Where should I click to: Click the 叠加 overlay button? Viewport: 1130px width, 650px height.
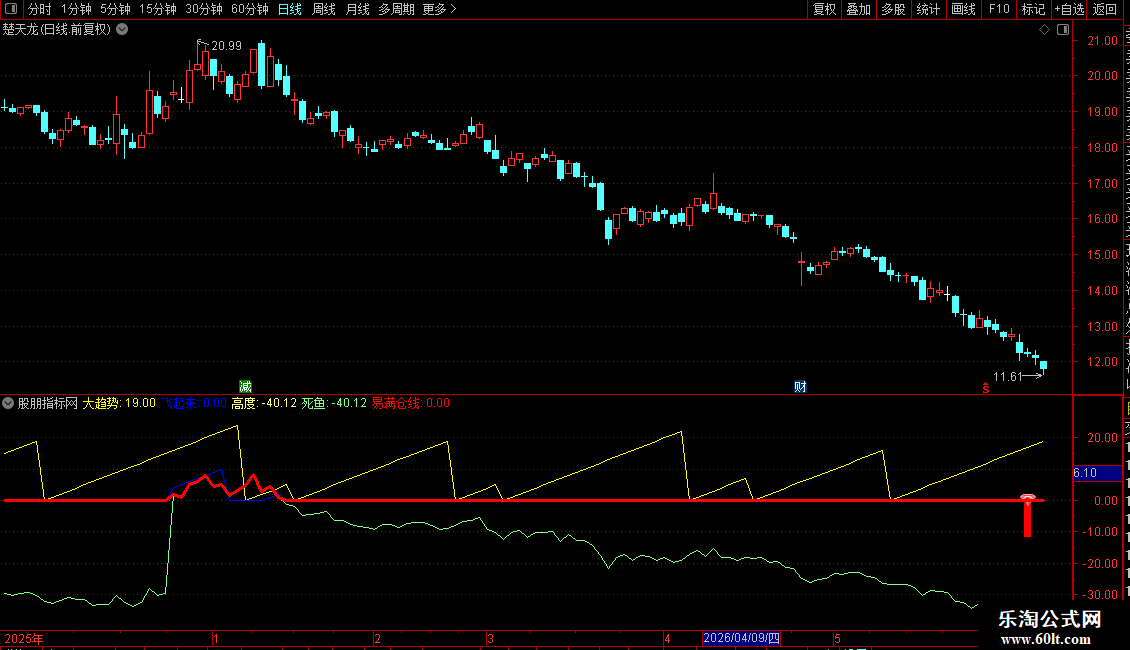(x=858, y=9)
